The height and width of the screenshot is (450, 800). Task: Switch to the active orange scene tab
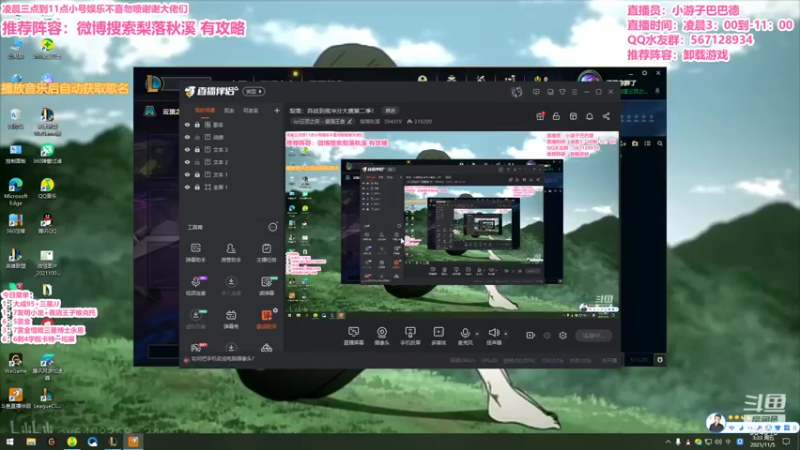(205, 110)
